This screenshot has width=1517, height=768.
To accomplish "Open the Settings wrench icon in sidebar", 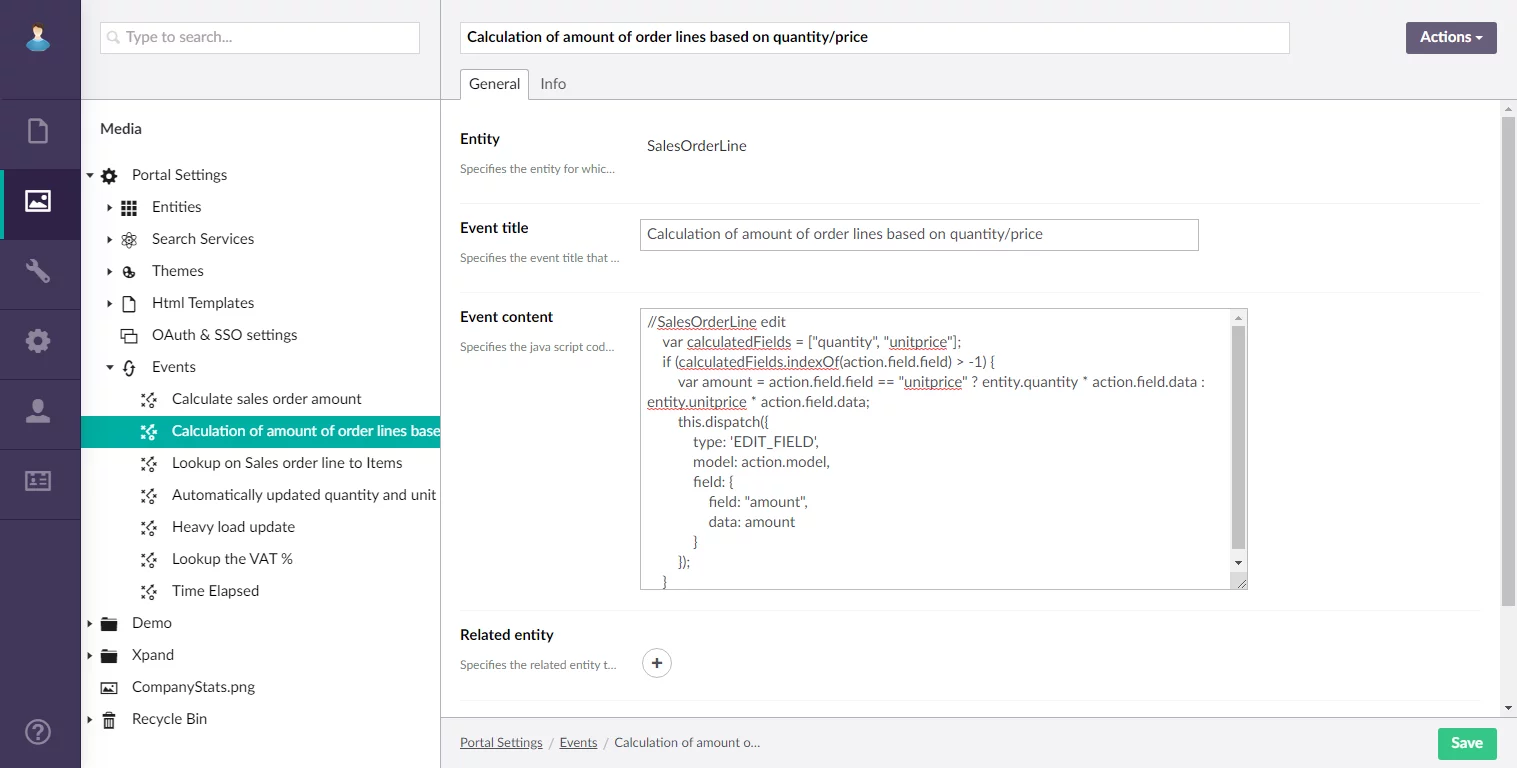I will 38,271.
